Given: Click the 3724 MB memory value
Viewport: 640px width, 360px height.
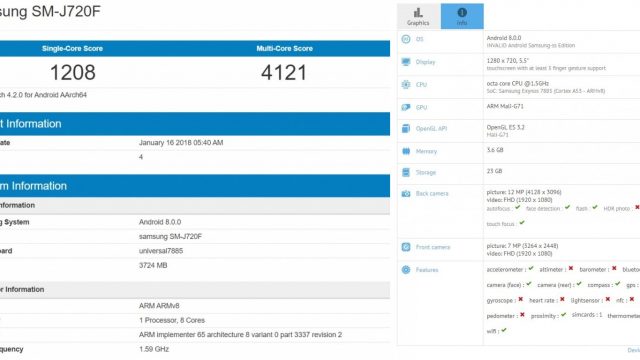Looking at the screenshot, I should 153,265.
